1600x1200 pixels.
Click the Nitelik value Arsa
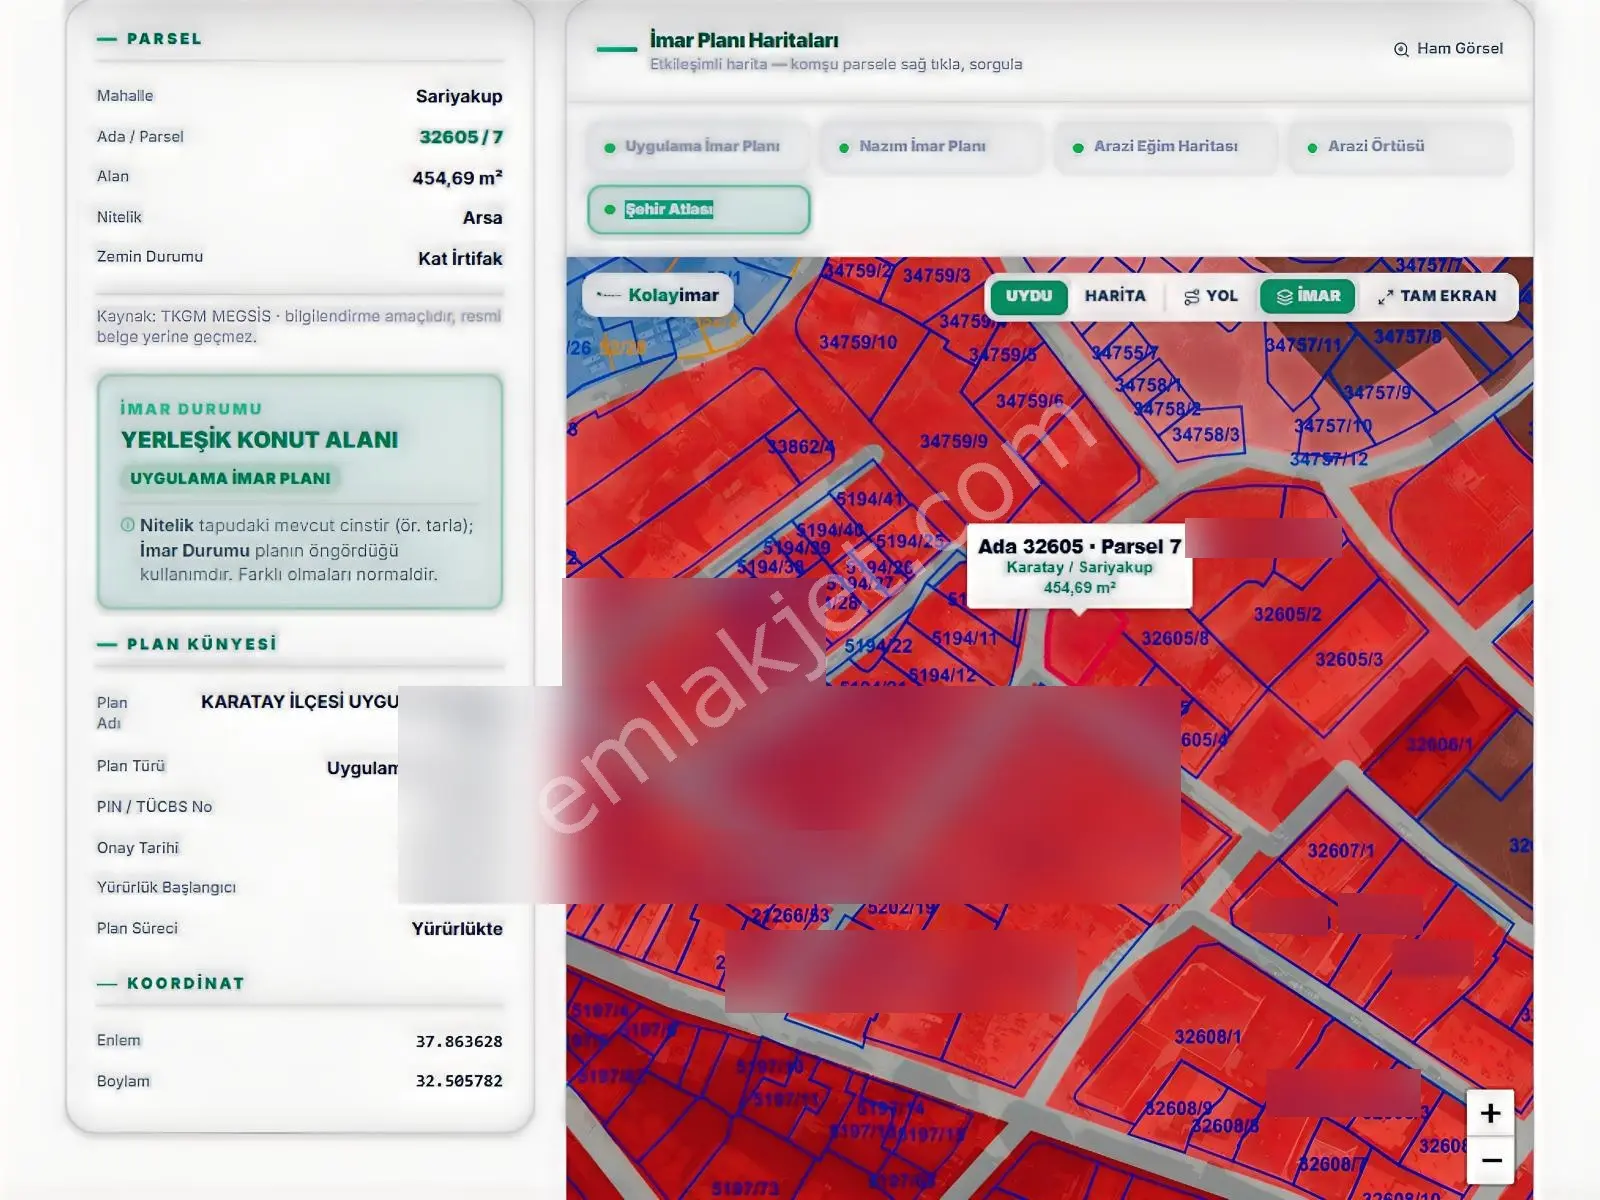[482, 218]
